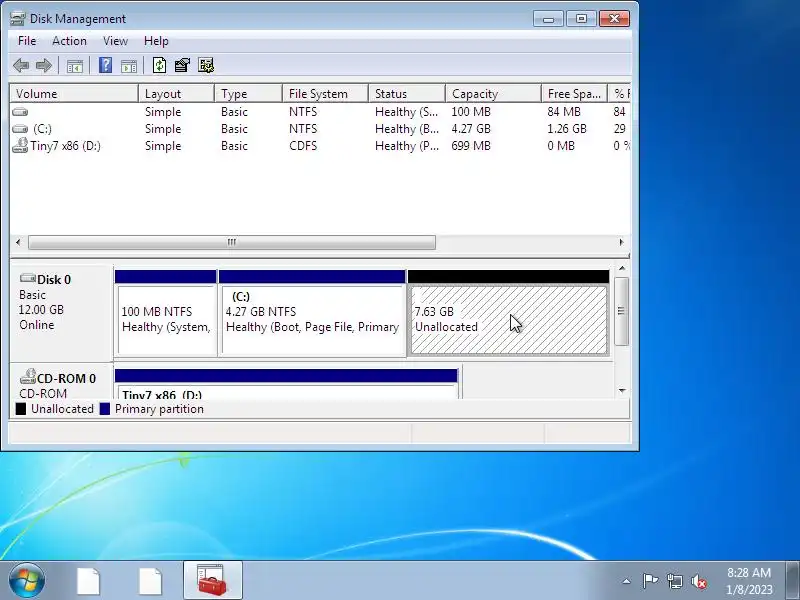Click the horizontal scrollbar left arrow
Viewport: 800px width, 600px height.
coord(18,242)
